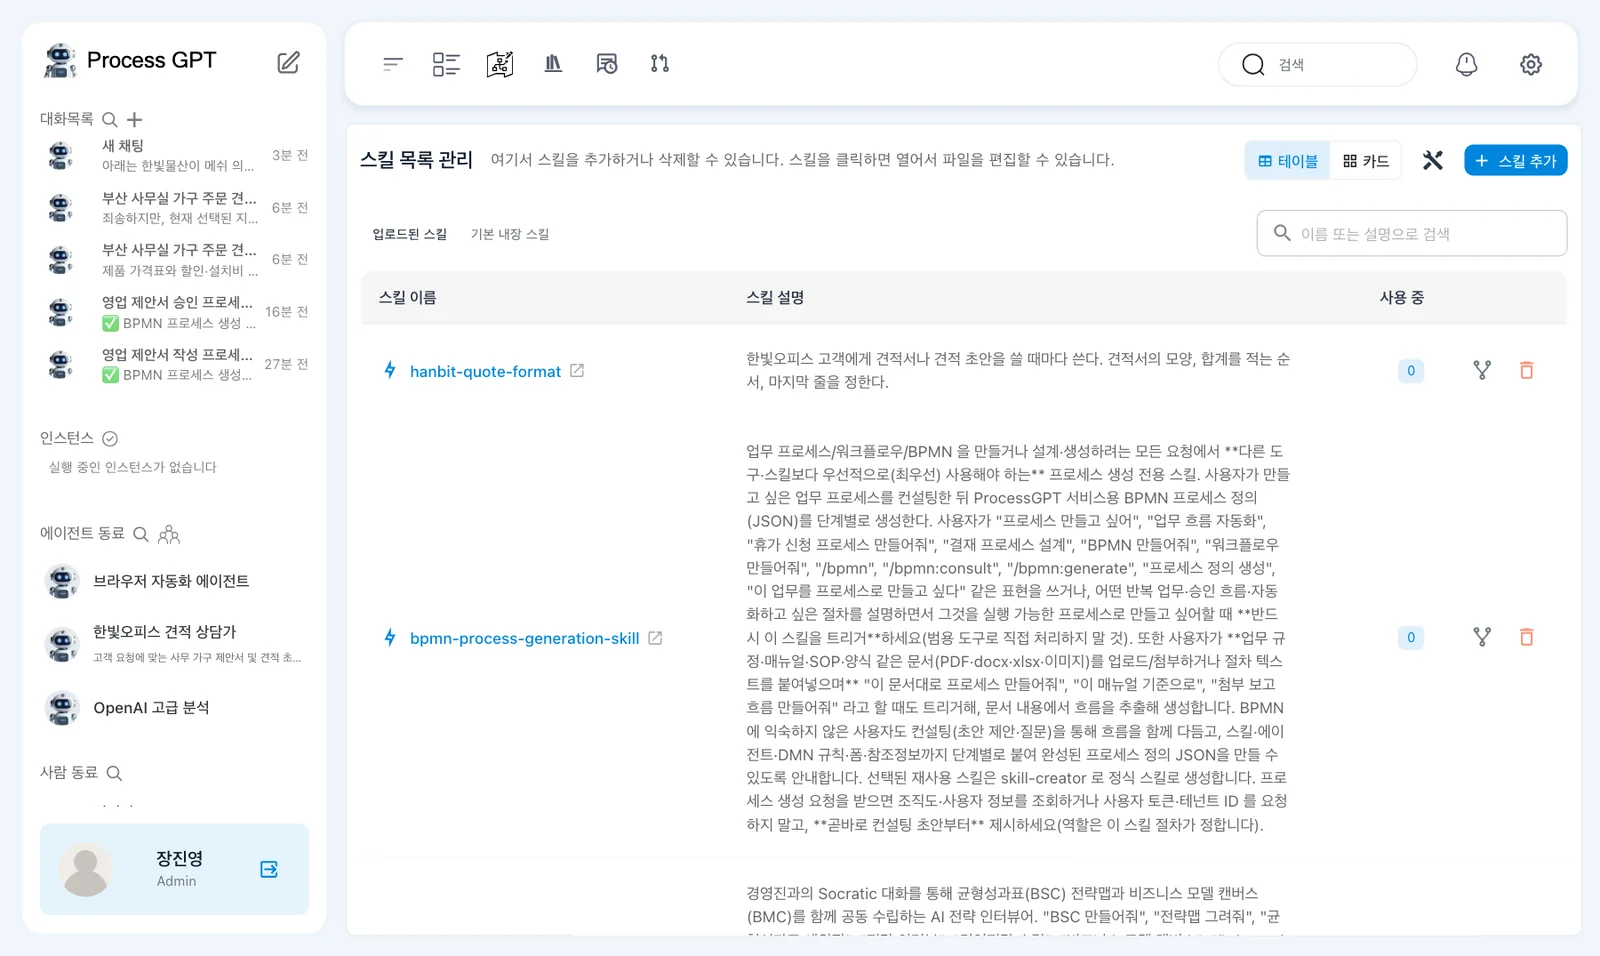The image size is (1600, 956).
Task: Open the hanbit-quote-format skill link
Action: pyautogui.click(x=485, y=371)
